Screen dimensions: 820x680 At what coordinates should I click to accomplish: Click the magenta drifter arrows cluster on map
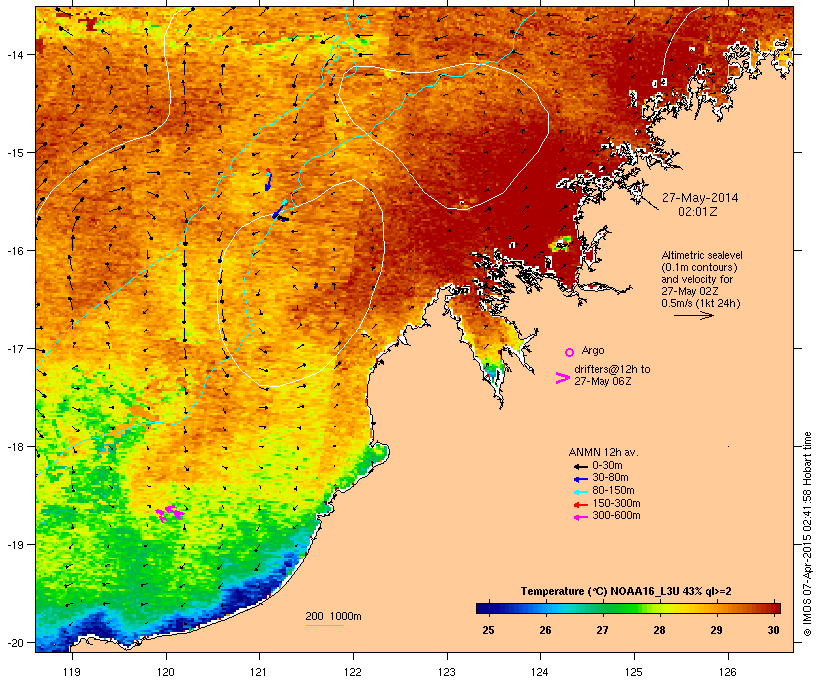(x=170, y=513)
